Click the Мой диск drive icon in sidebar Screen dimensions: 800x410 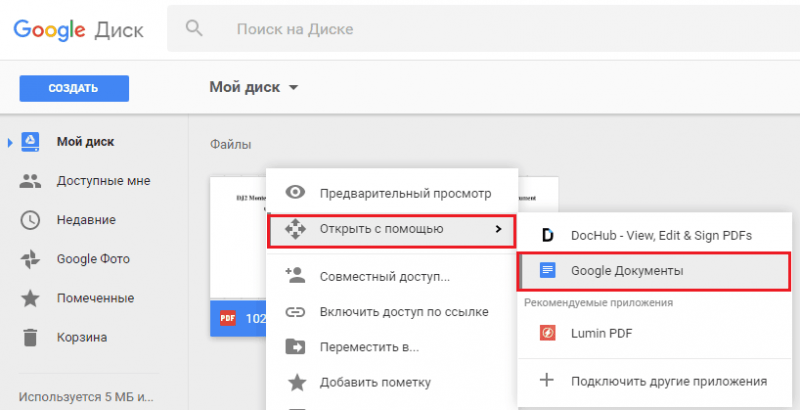30,142
